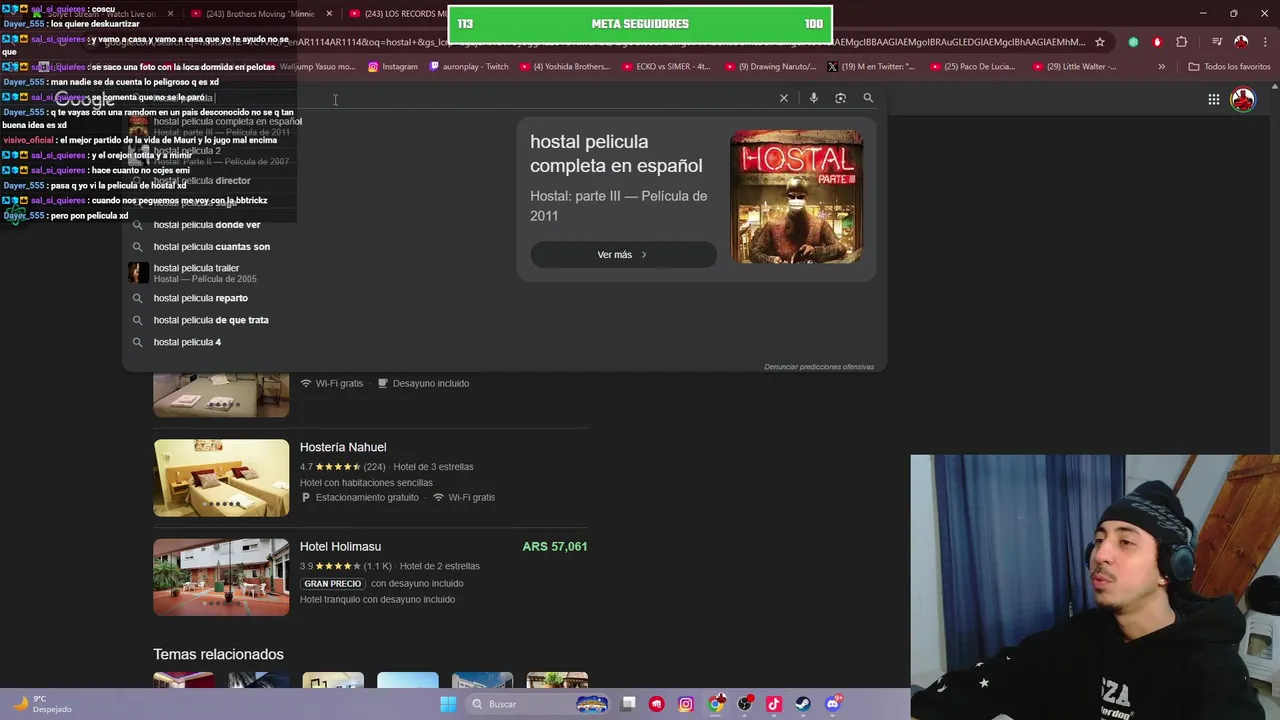Open the Hostería Nahuel room photo

tap(221, 478)
